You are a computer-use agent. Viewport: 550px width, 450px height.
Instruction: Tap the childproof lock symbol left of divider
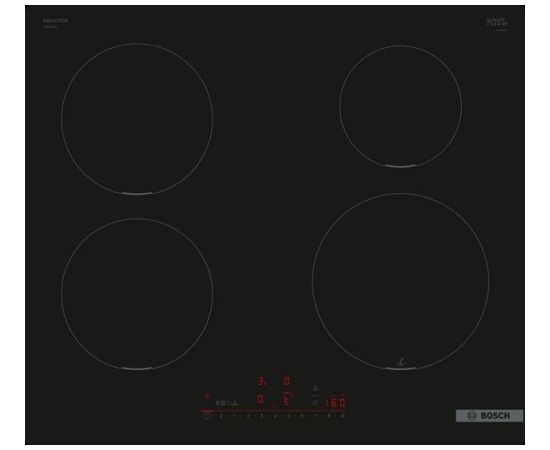221,403
